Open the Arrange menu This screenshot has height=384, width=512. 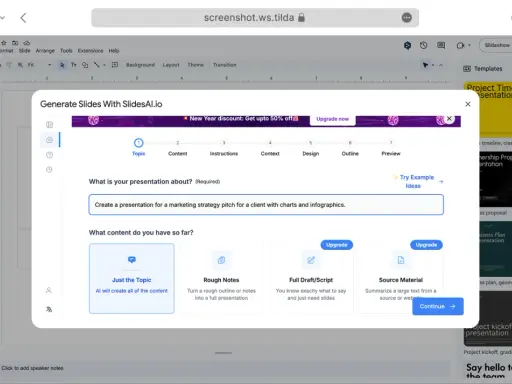pos(45,51)
